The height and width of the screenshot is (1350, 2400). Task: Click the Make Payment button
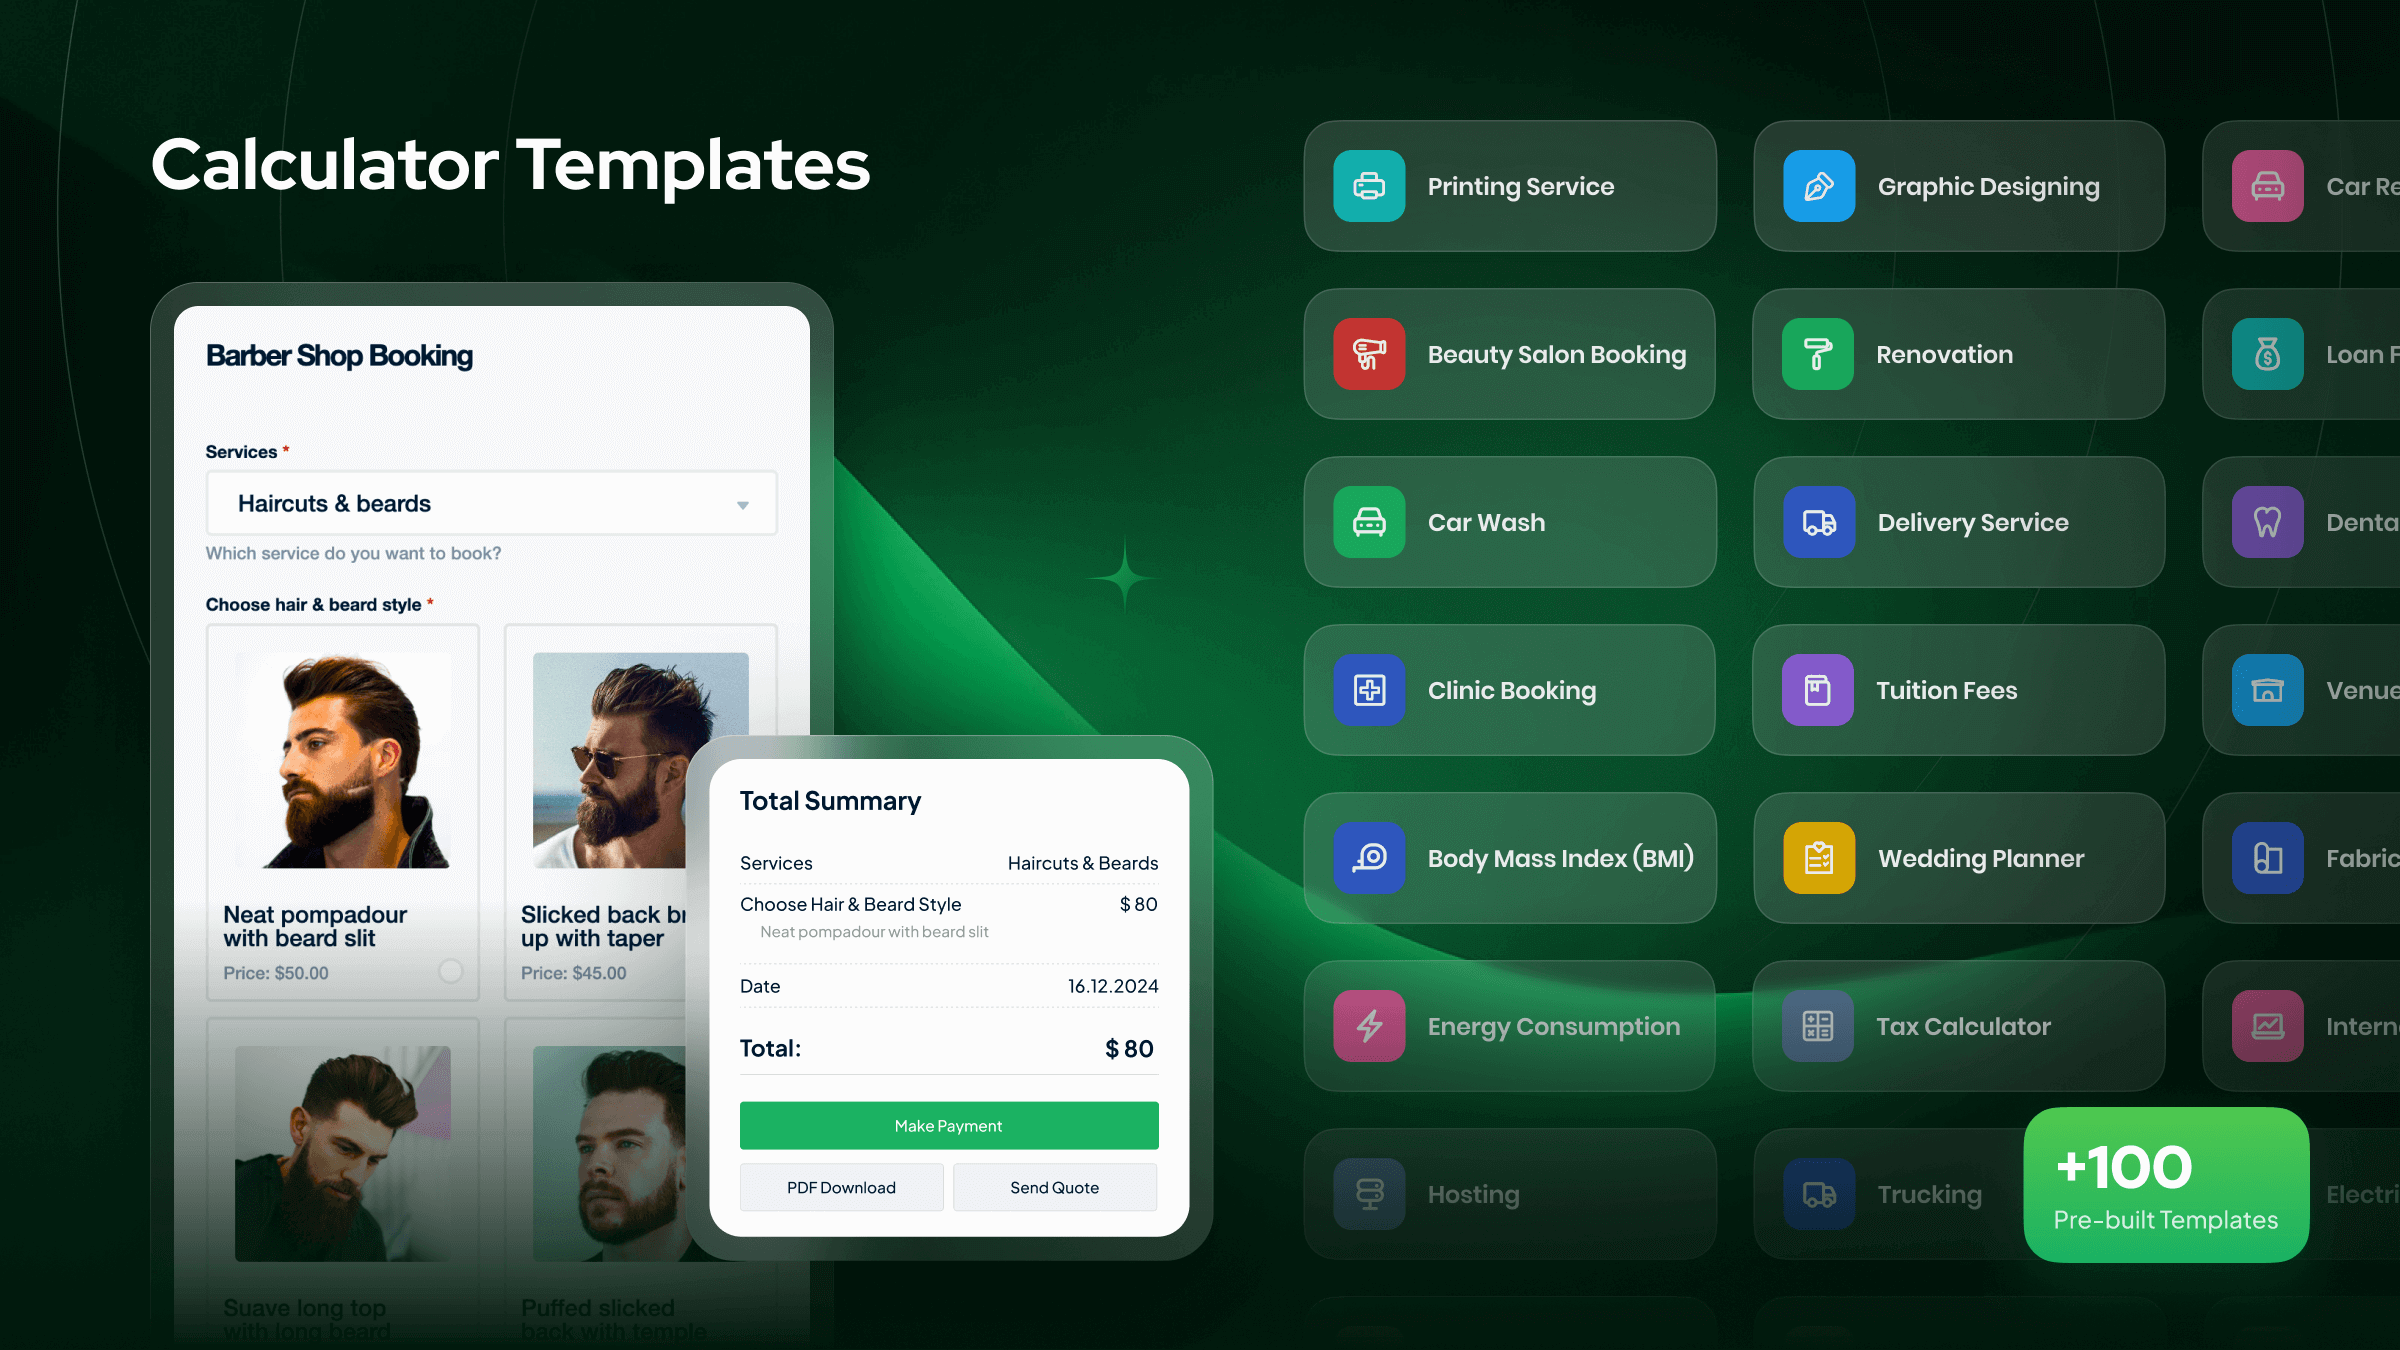click(948, 1126)
